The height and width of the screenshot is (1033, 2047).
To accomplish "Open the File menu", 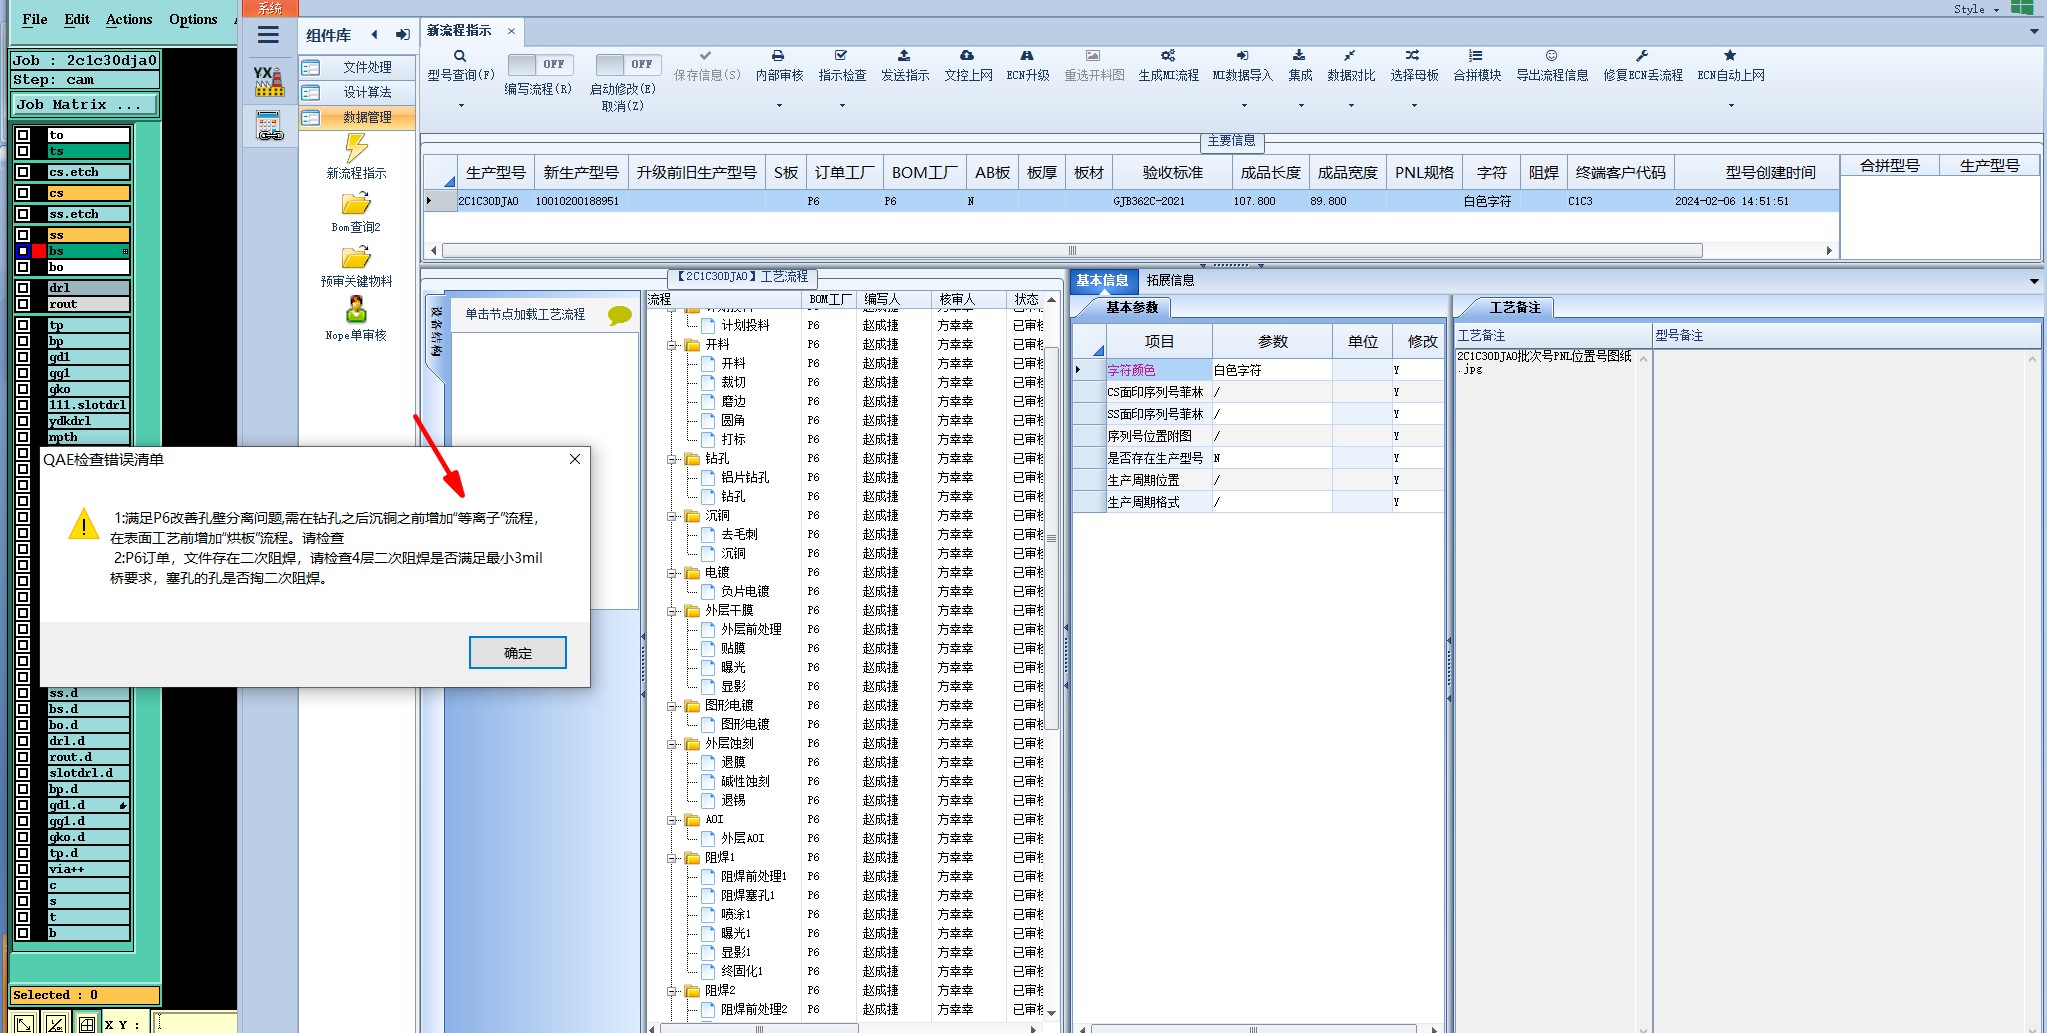I will tap(35, 19).
